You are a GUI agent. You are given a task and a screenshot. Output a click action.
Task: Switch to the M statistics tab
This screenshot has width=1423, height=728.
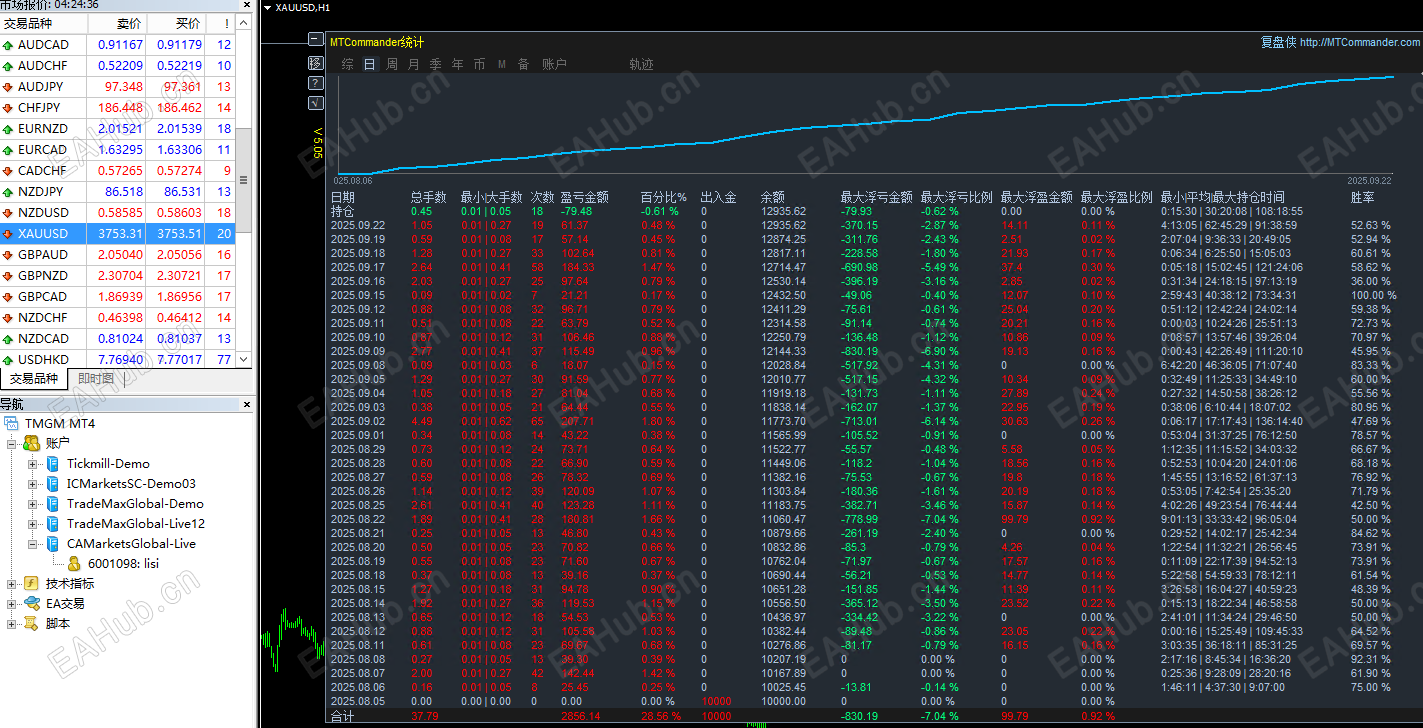(x=501, y=64)
